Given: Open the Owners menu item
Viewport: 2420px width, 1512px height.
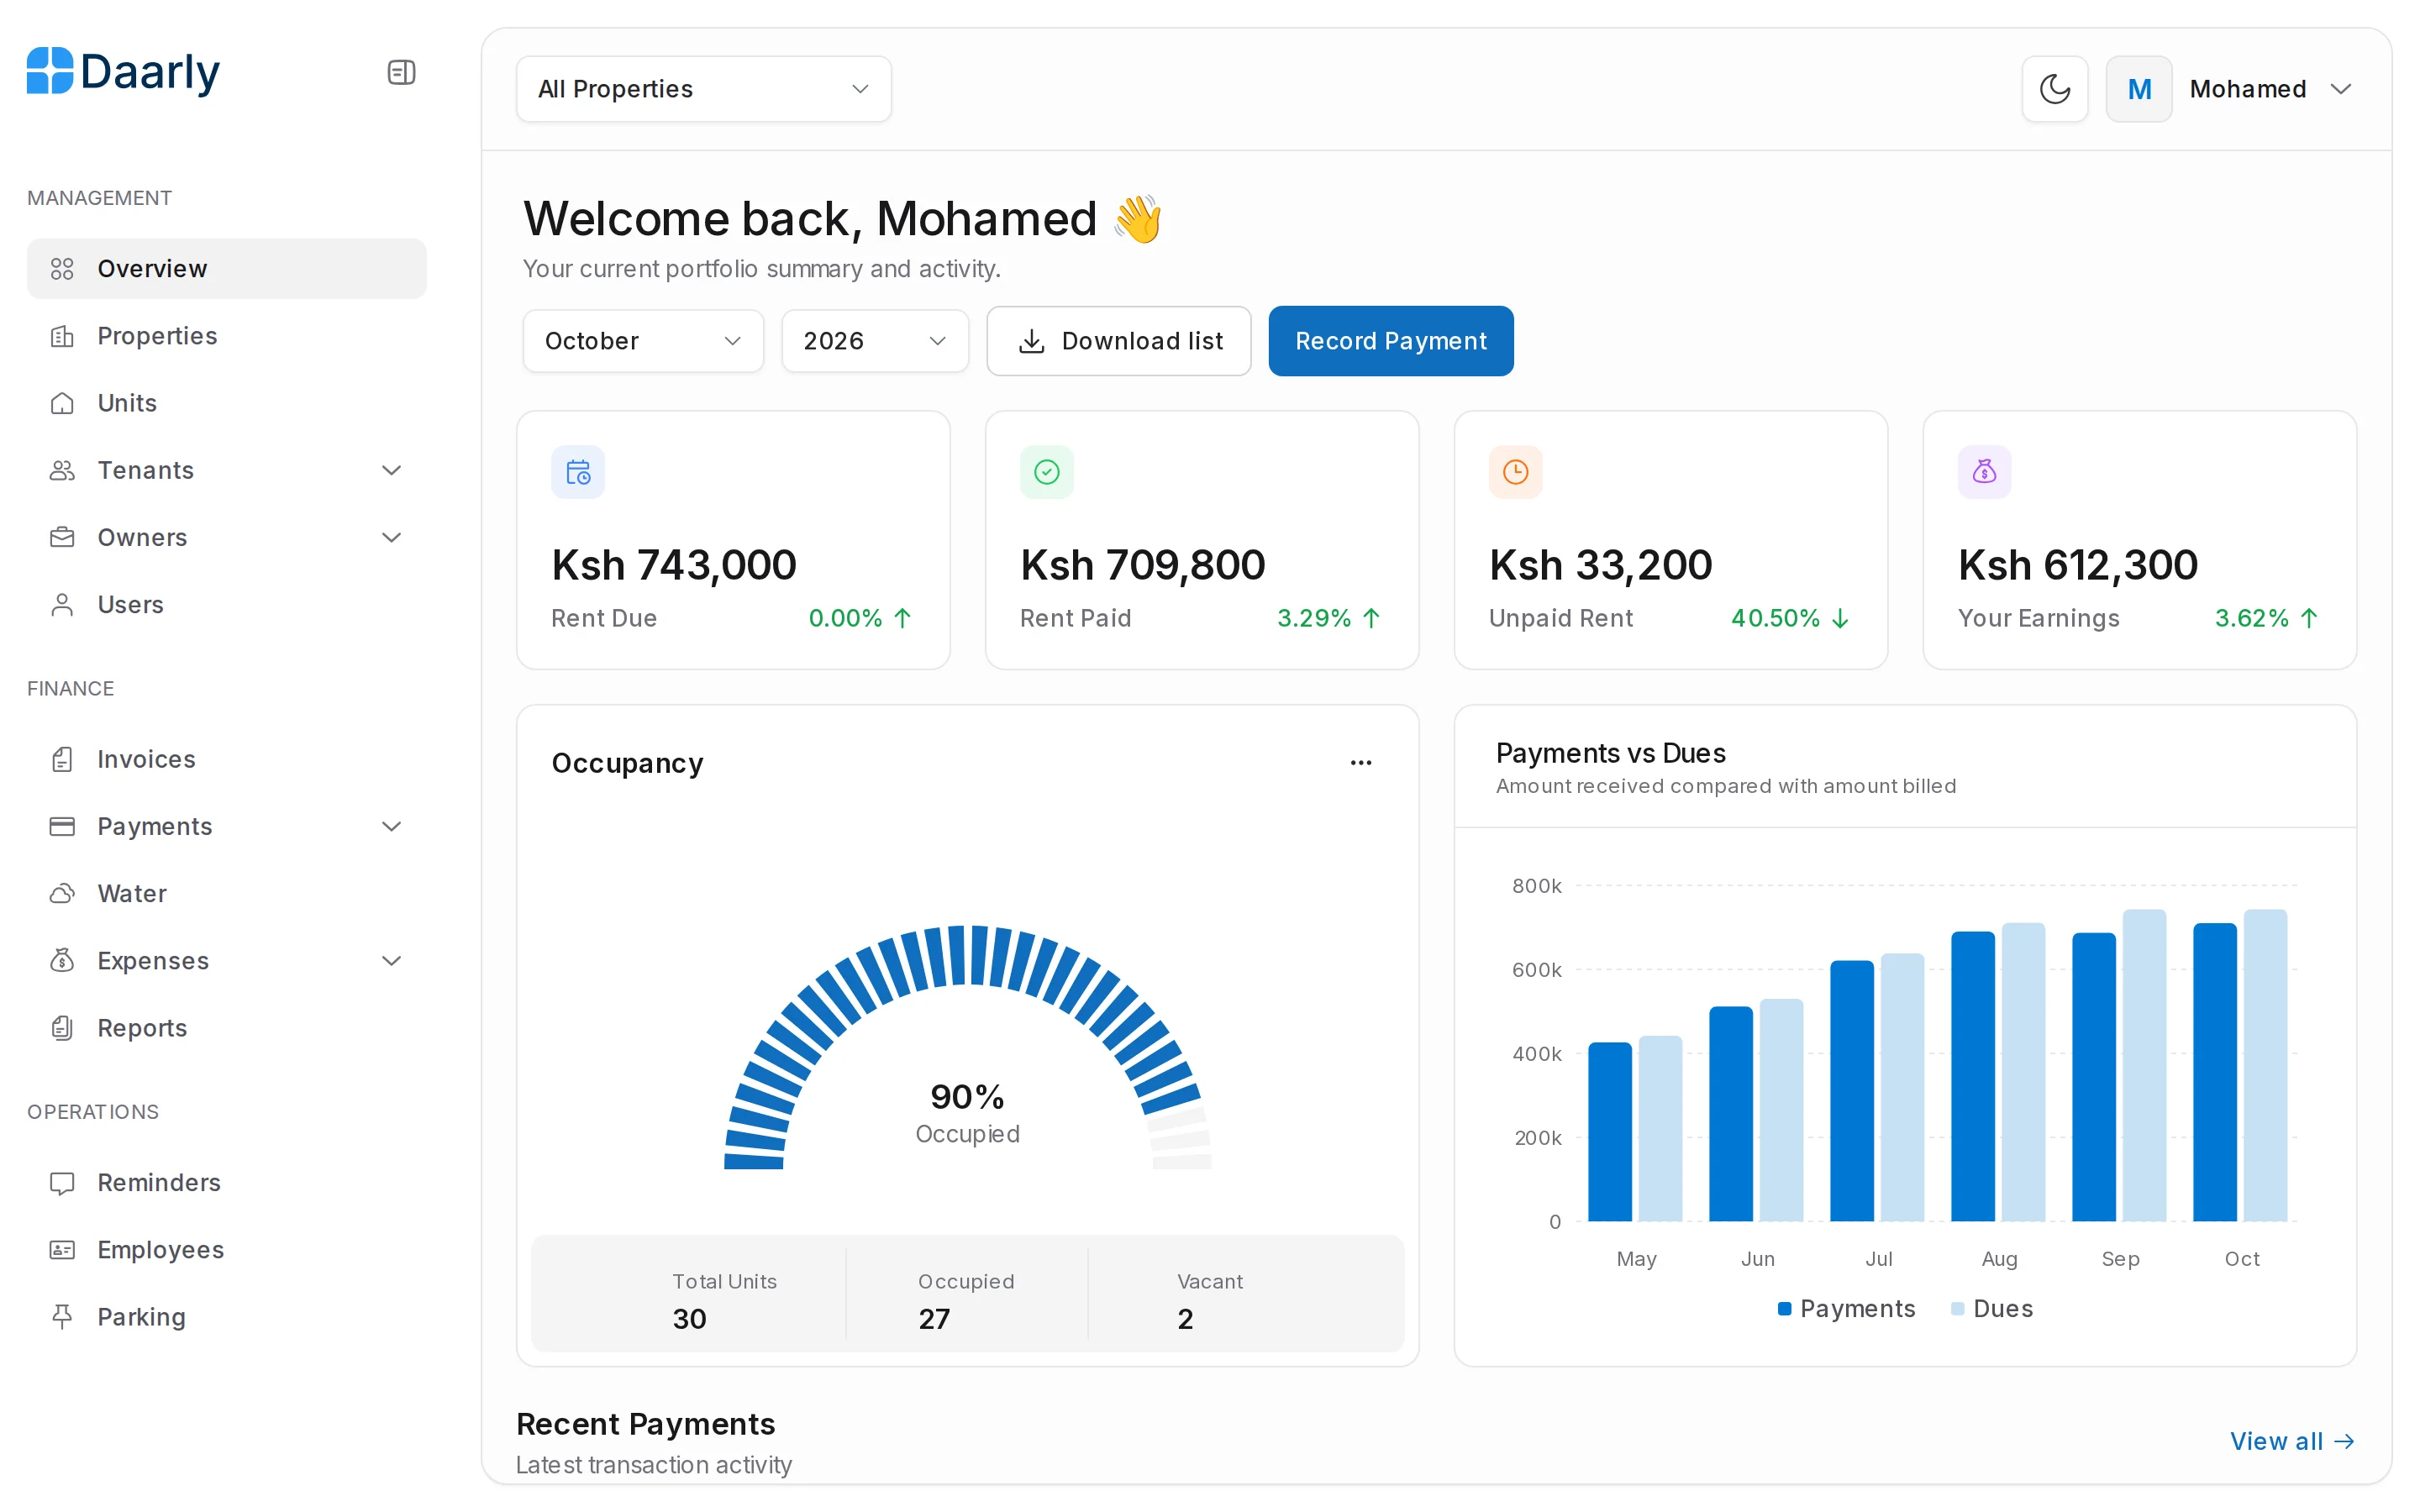Looking at the screenshot, I should tap(226, 537).
